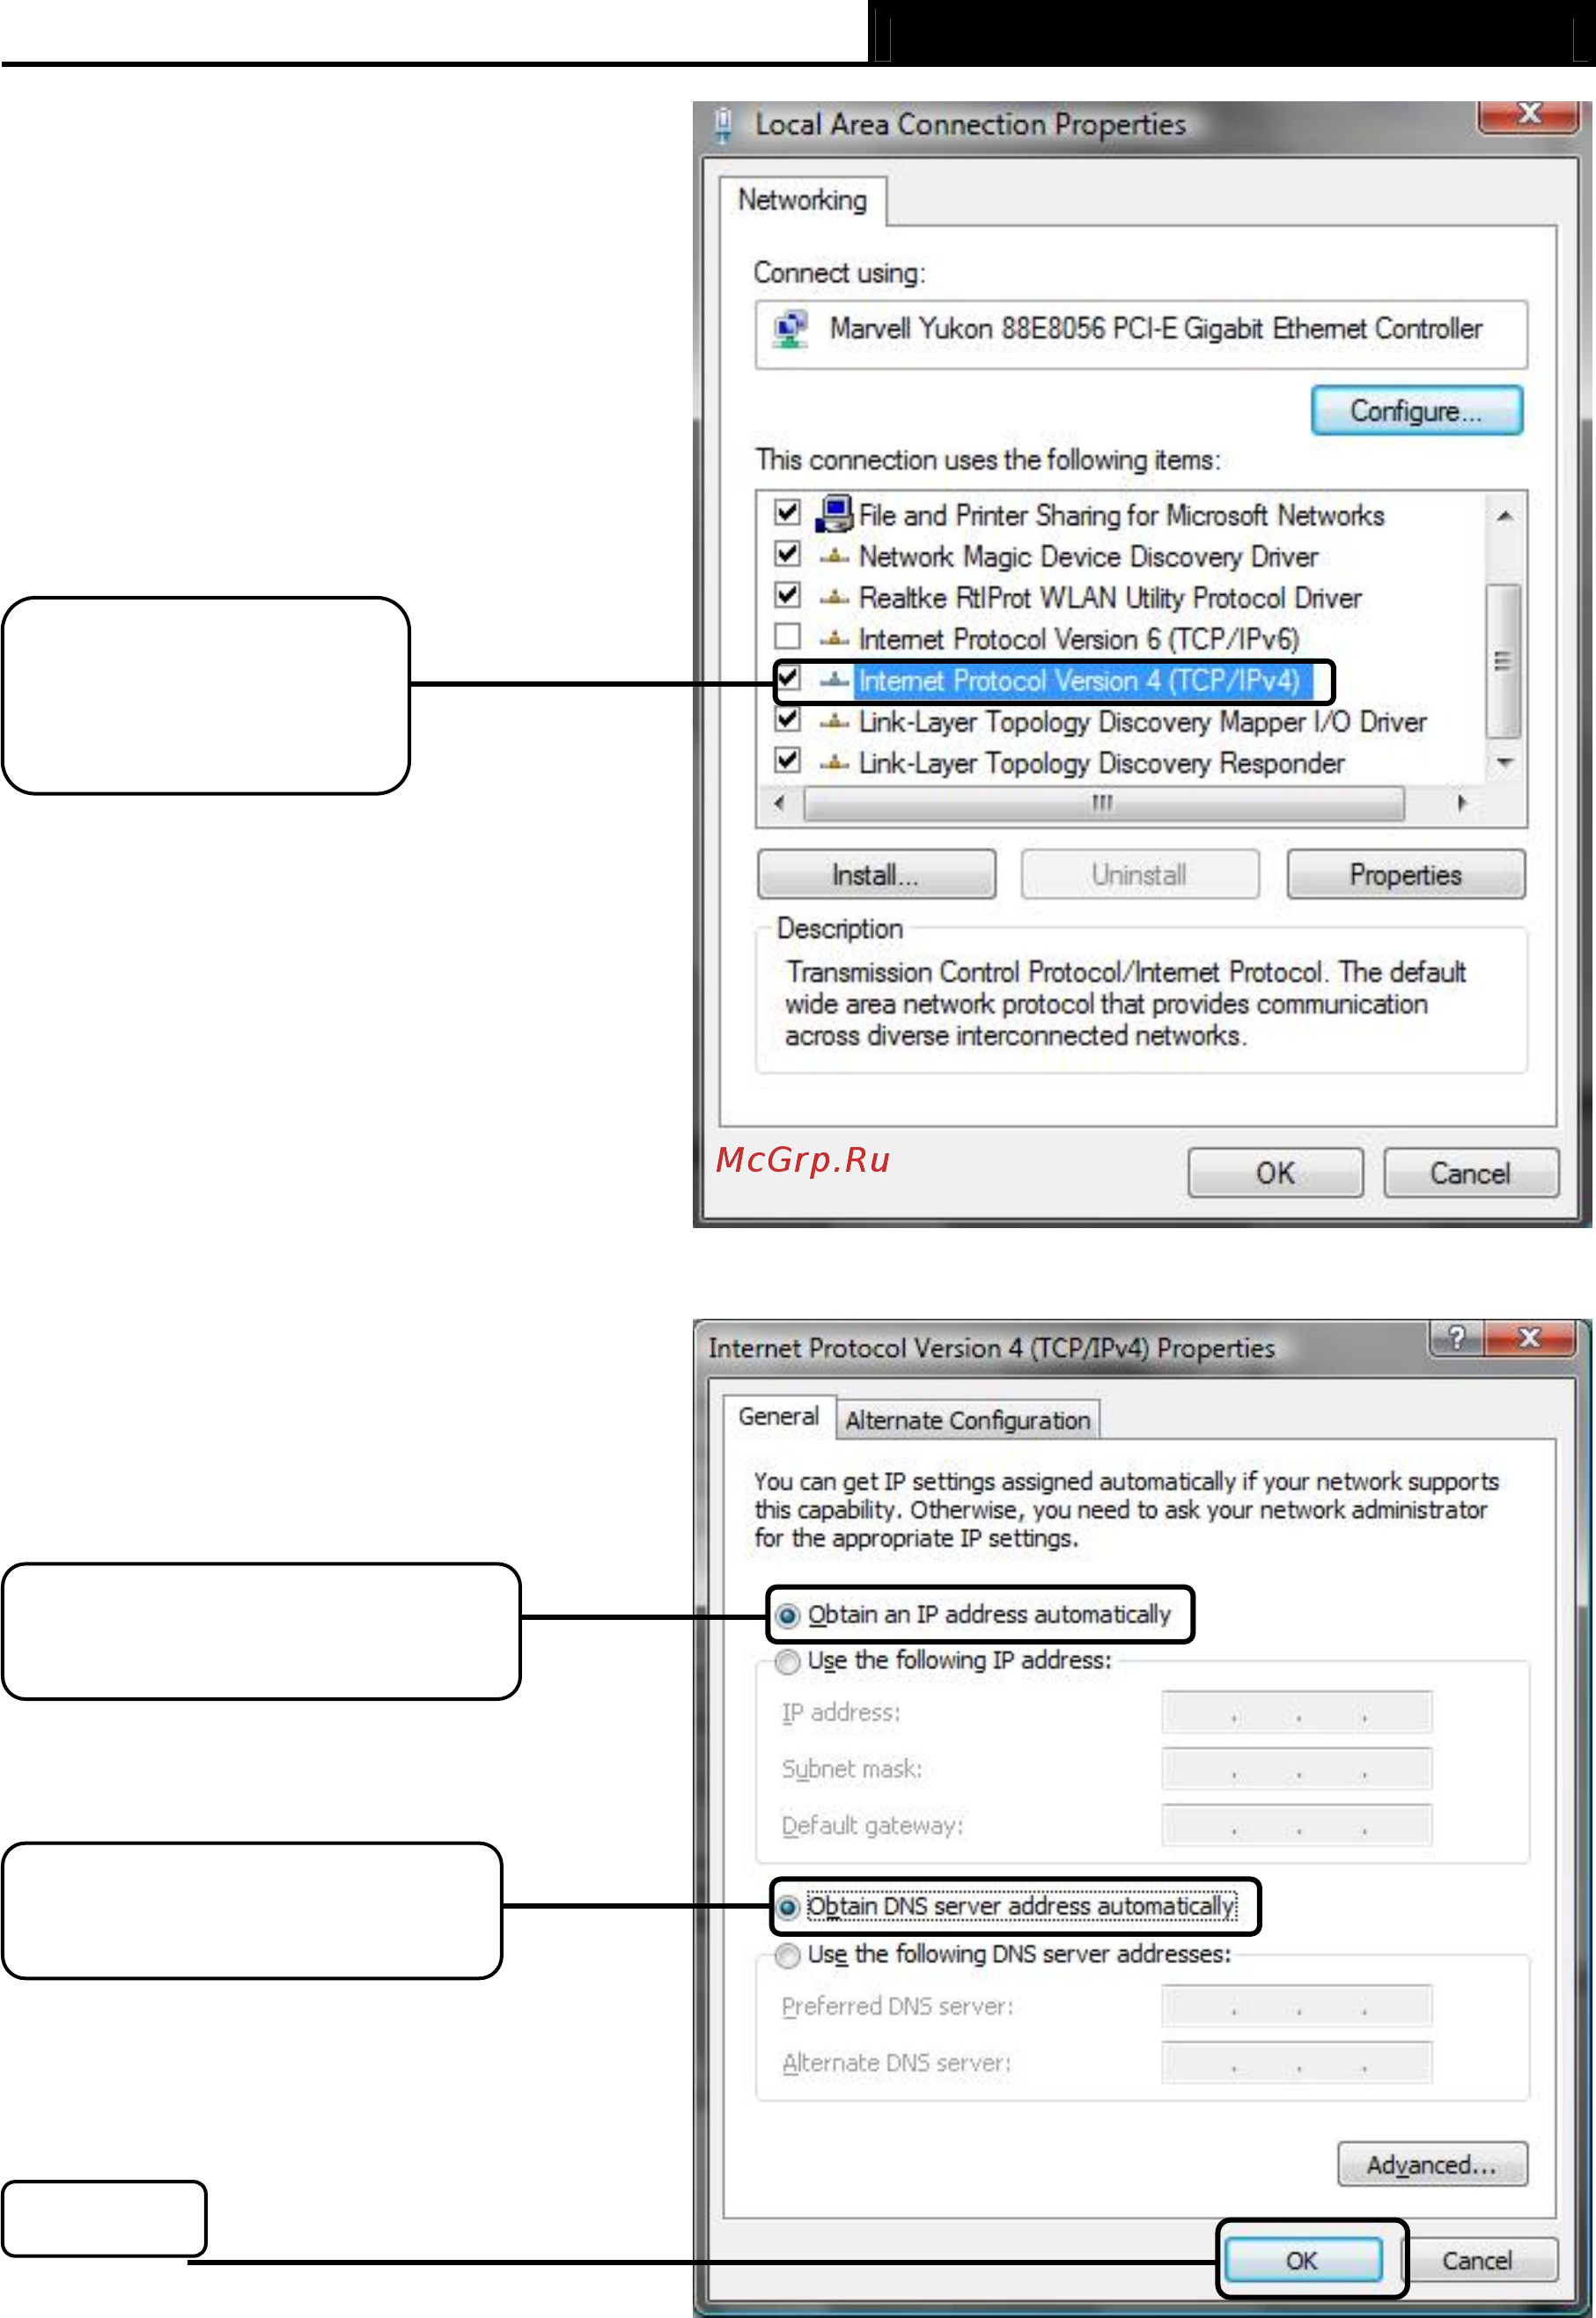Click the Local Area Connection Properties title icon
The height and width of the screenshot is (2318, 1596).
tap(724, 125)
